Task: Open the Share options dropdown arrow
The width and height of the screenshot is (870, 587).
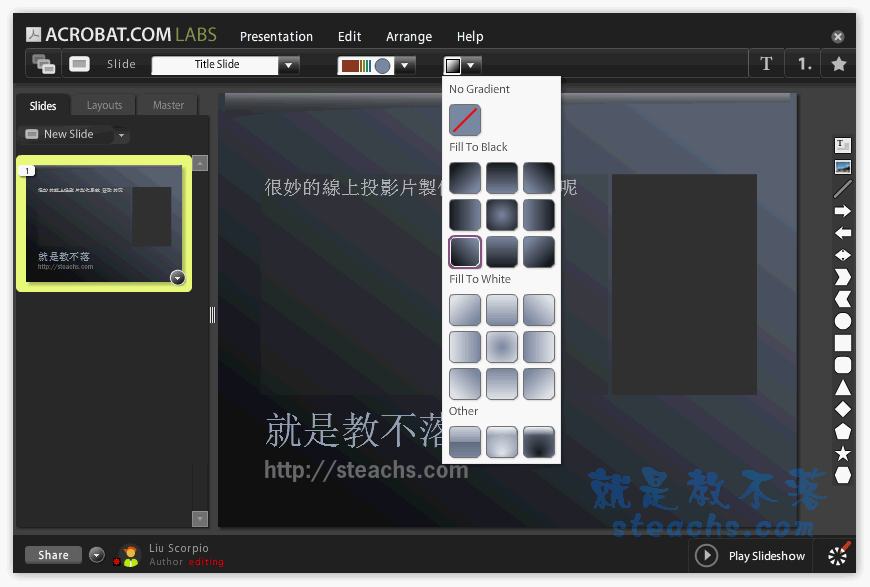Action: point(97,555)
